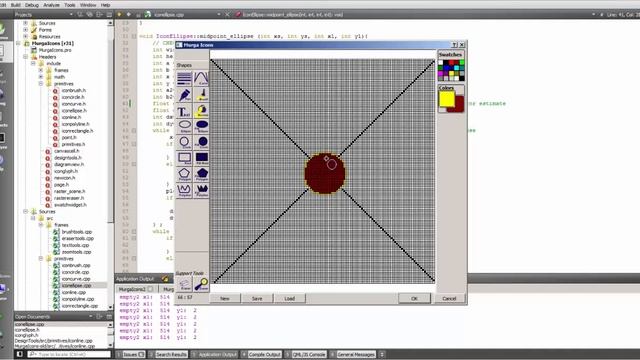This screenshot has height=360, width=640.
Task: Expand the frames folder under include
Action: (x=41, y=70)
